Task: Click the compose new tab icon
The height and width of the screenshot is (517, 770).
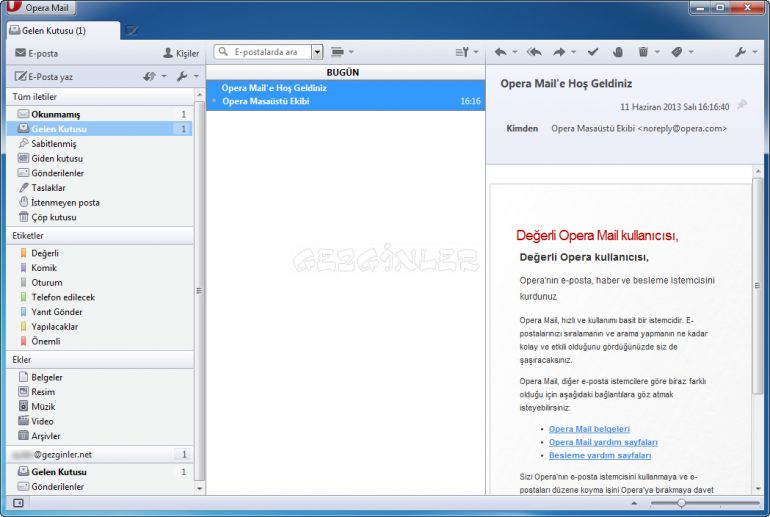Action: [x=131, y=30]
